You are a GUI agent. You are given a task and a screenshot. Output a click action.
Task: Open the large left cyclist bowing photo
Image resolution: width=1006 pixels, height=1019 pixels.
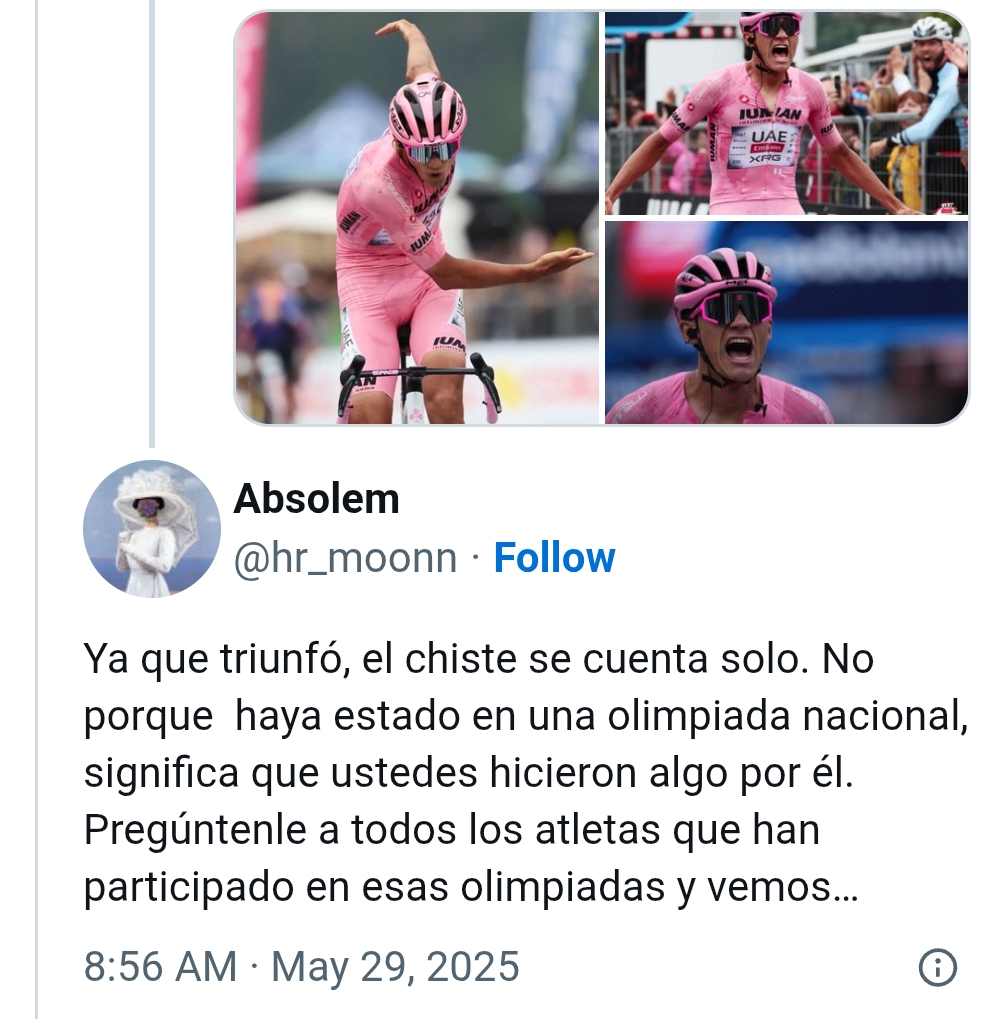417,218
